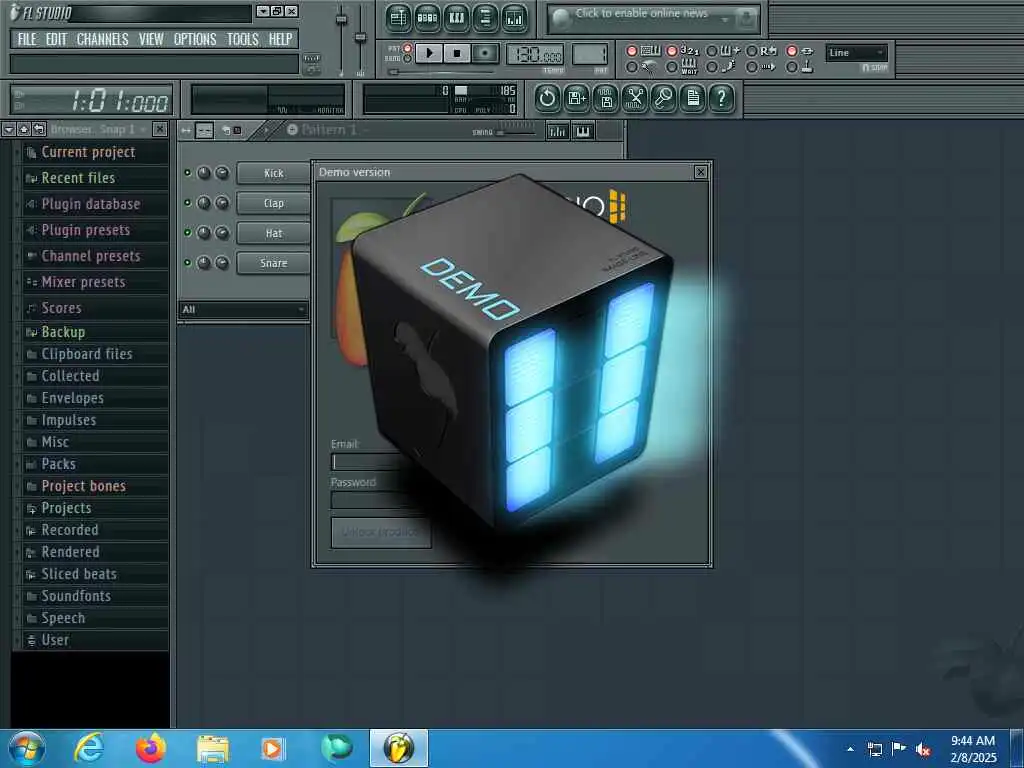Enable Wait for input LED

point(671,67)
